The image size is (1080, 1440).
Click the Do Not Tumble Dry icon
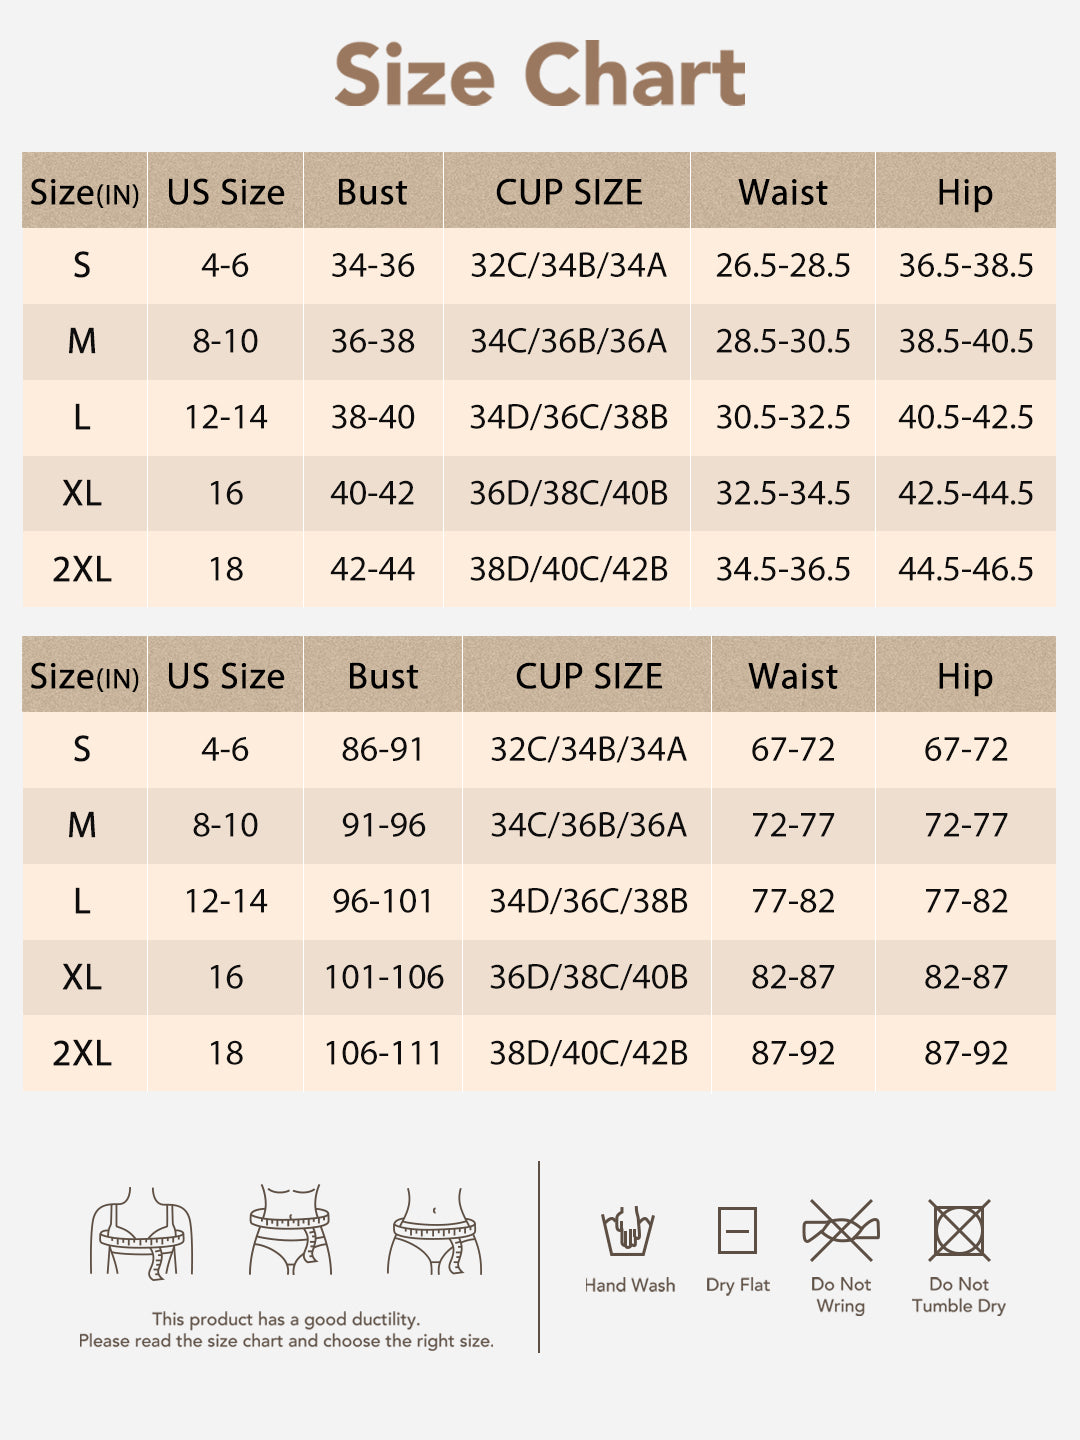pos(959,1230)
